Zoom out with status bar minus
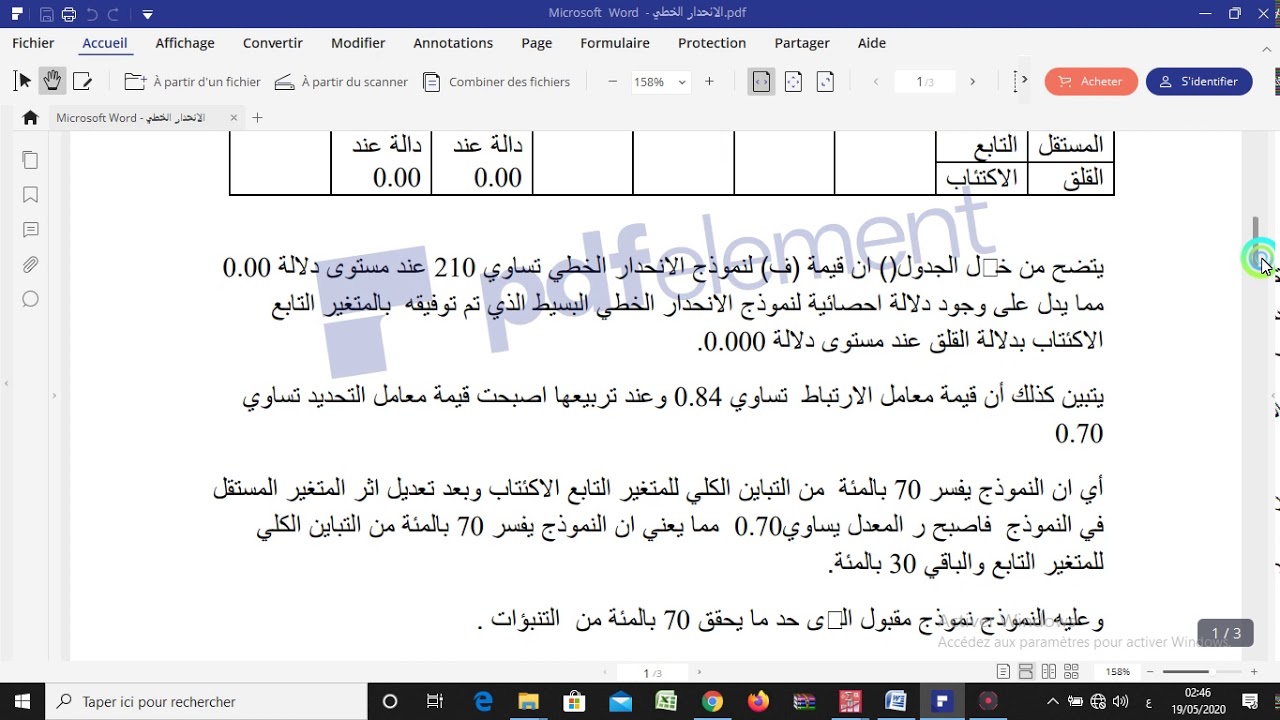The image size is (1280, 720). 1150,672
